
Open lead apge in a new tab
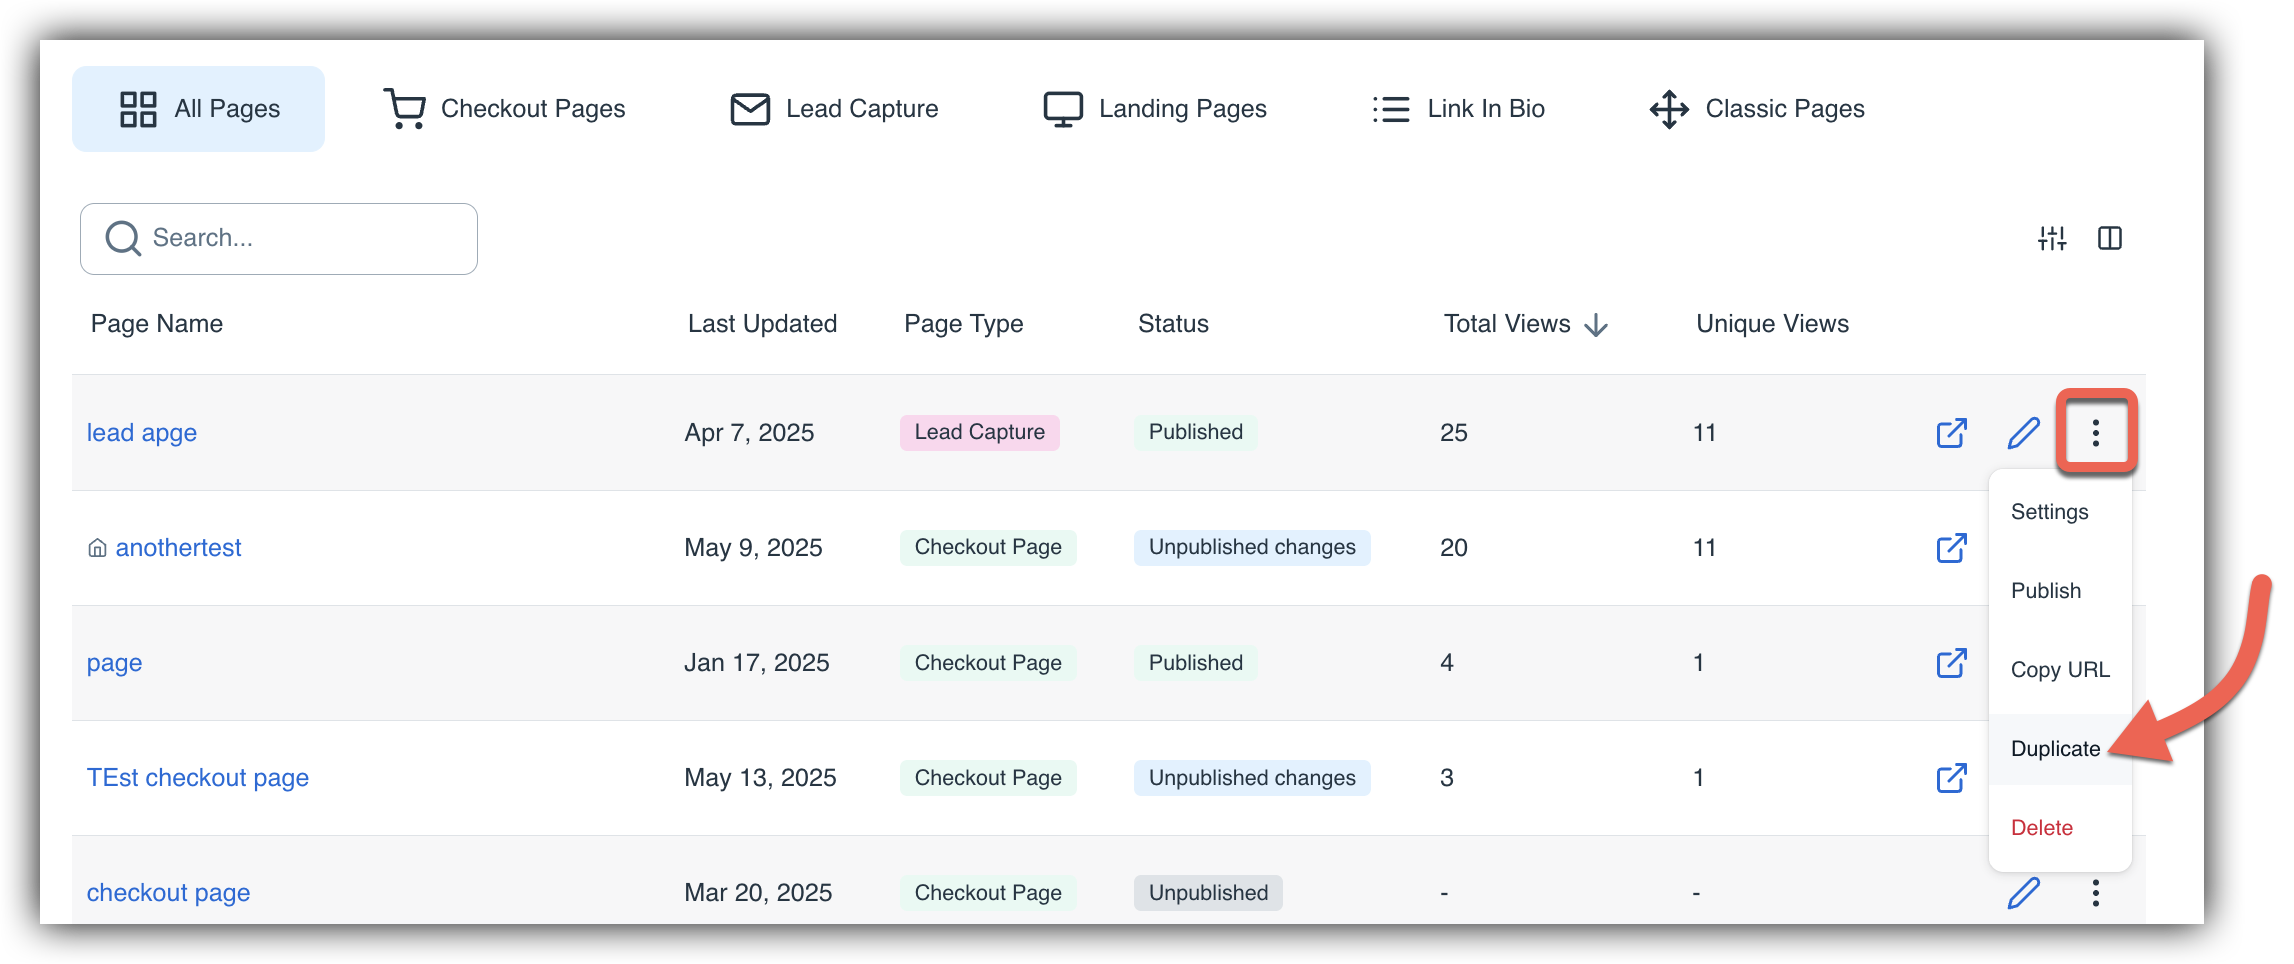[1951, 433]
